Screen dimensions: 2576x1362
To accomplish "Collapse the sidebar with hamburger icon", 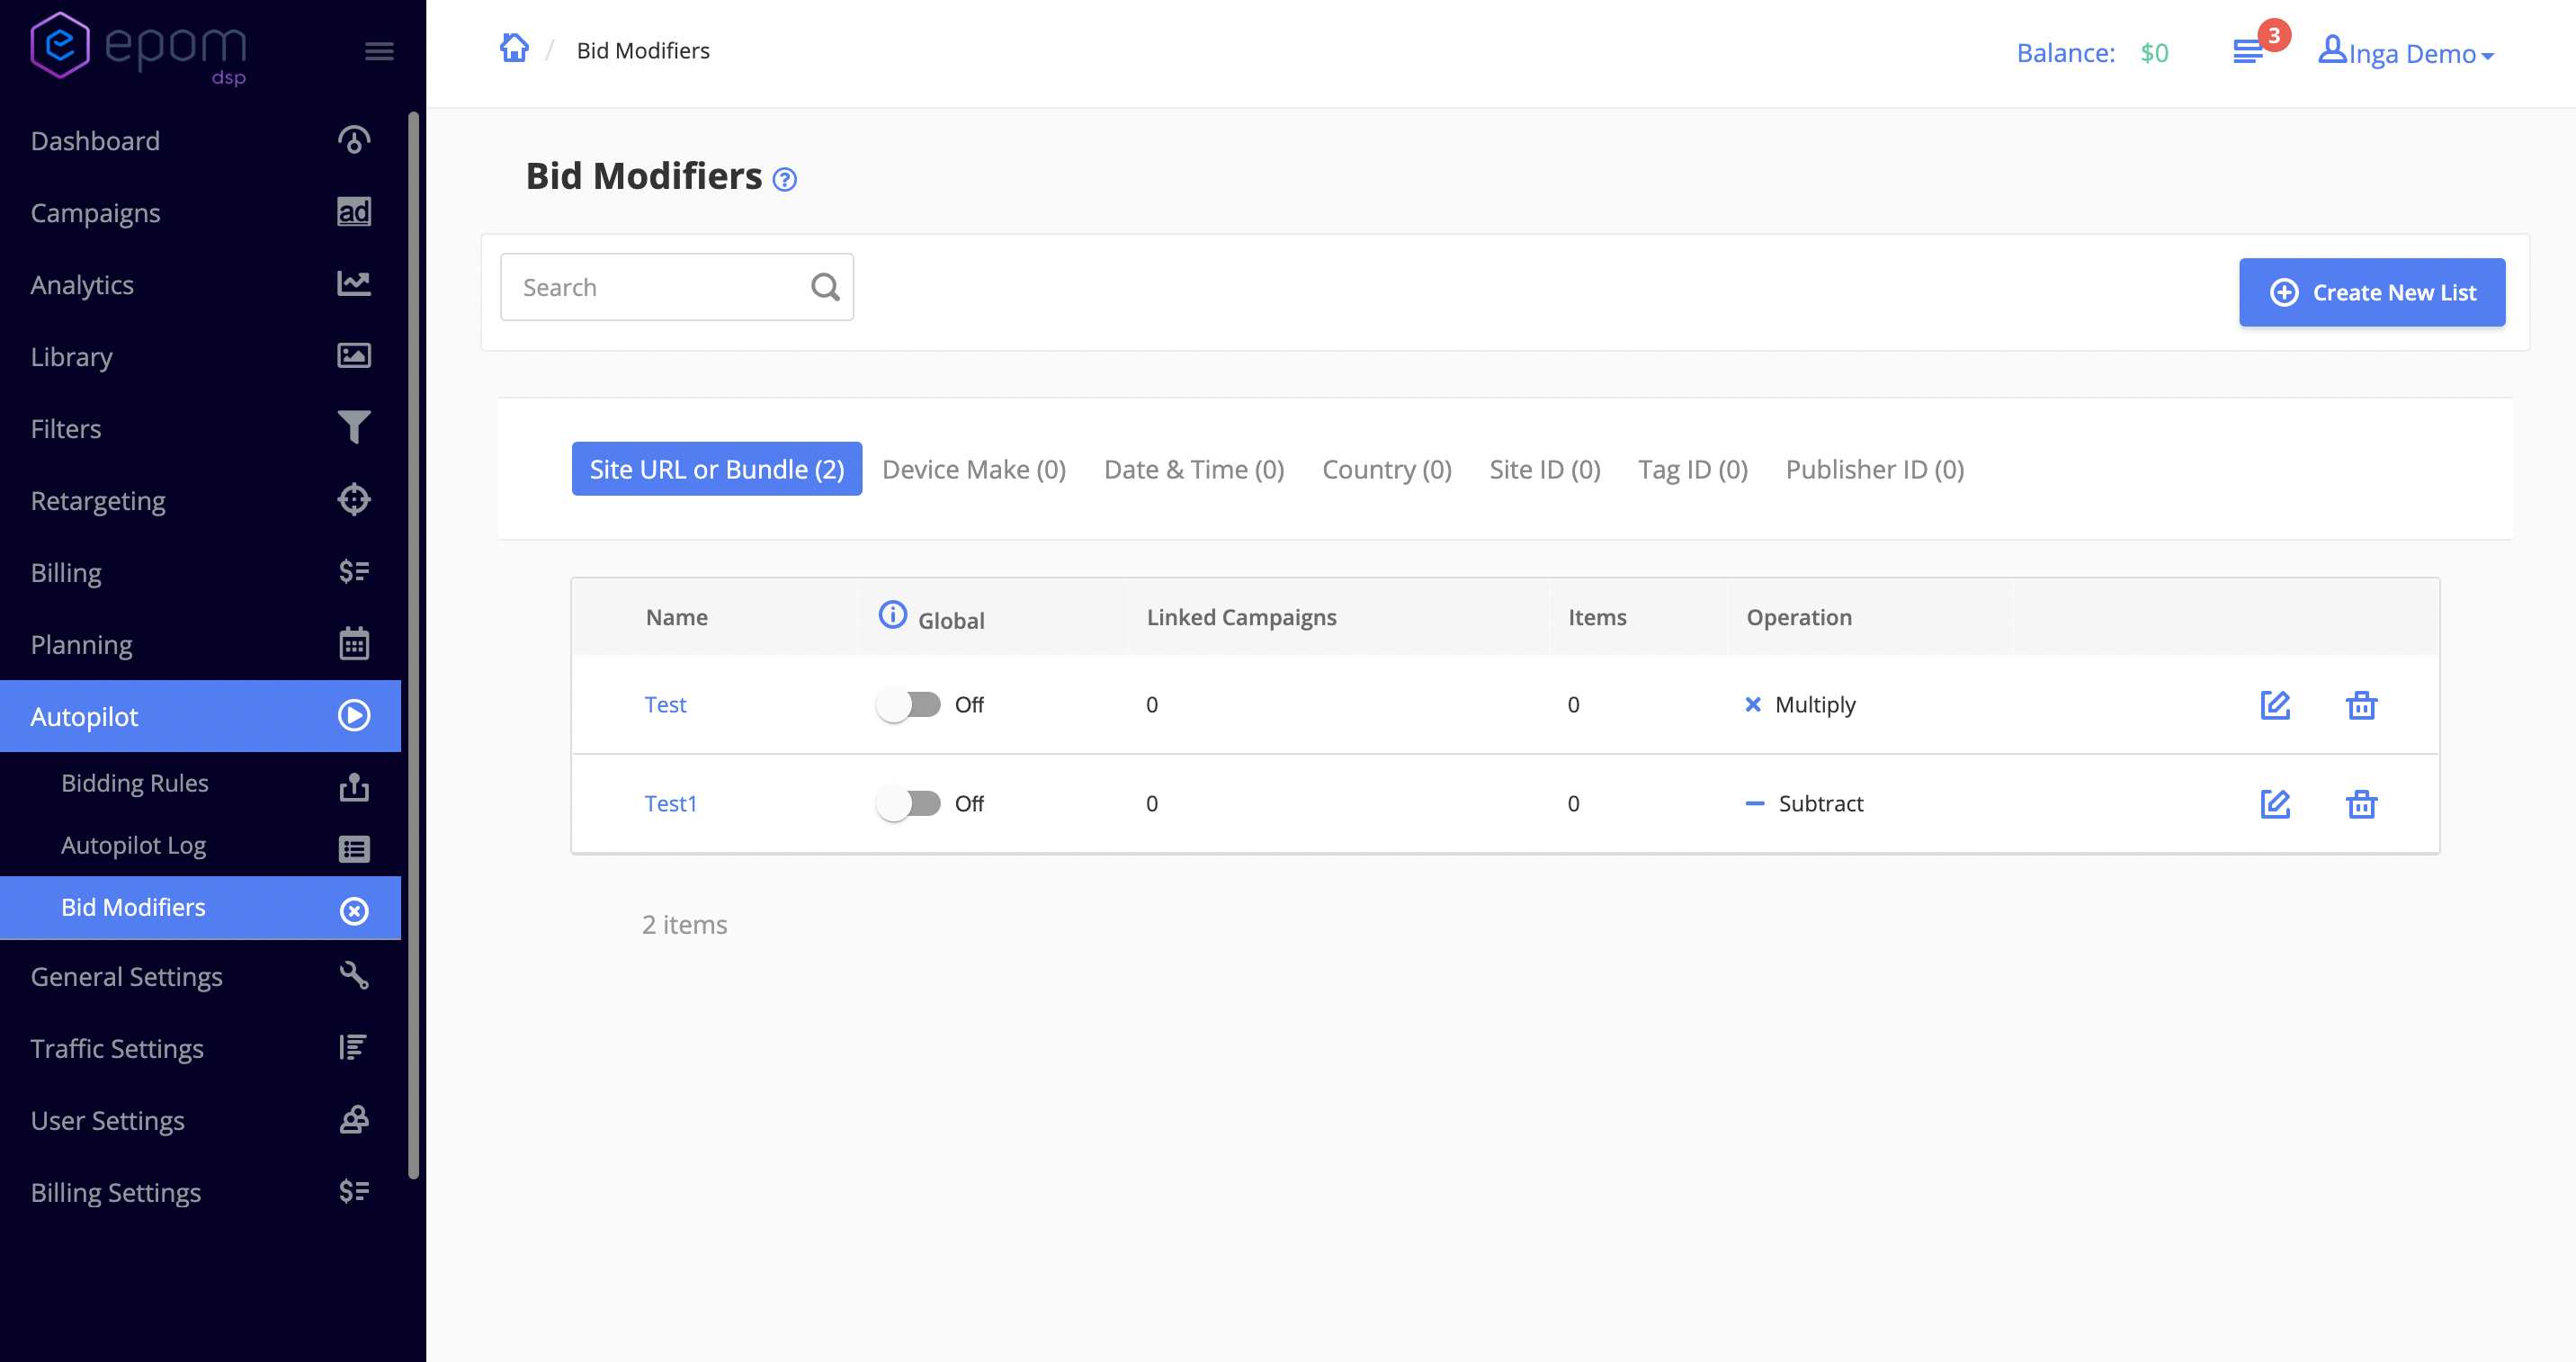I will point(379,51).
